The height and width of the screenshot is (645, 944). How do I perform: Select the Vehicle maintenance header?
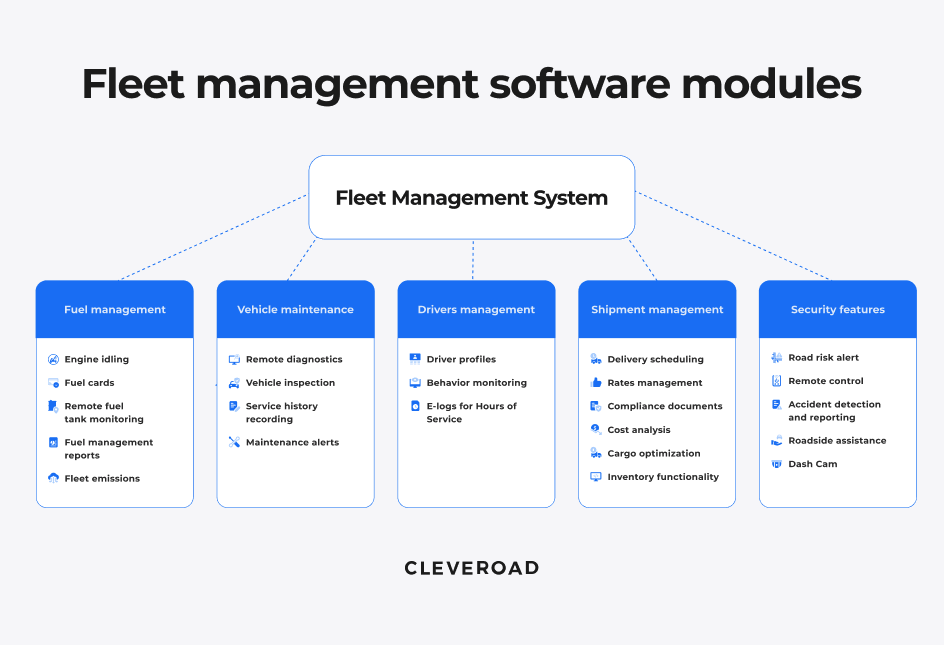tap(296, 309)
